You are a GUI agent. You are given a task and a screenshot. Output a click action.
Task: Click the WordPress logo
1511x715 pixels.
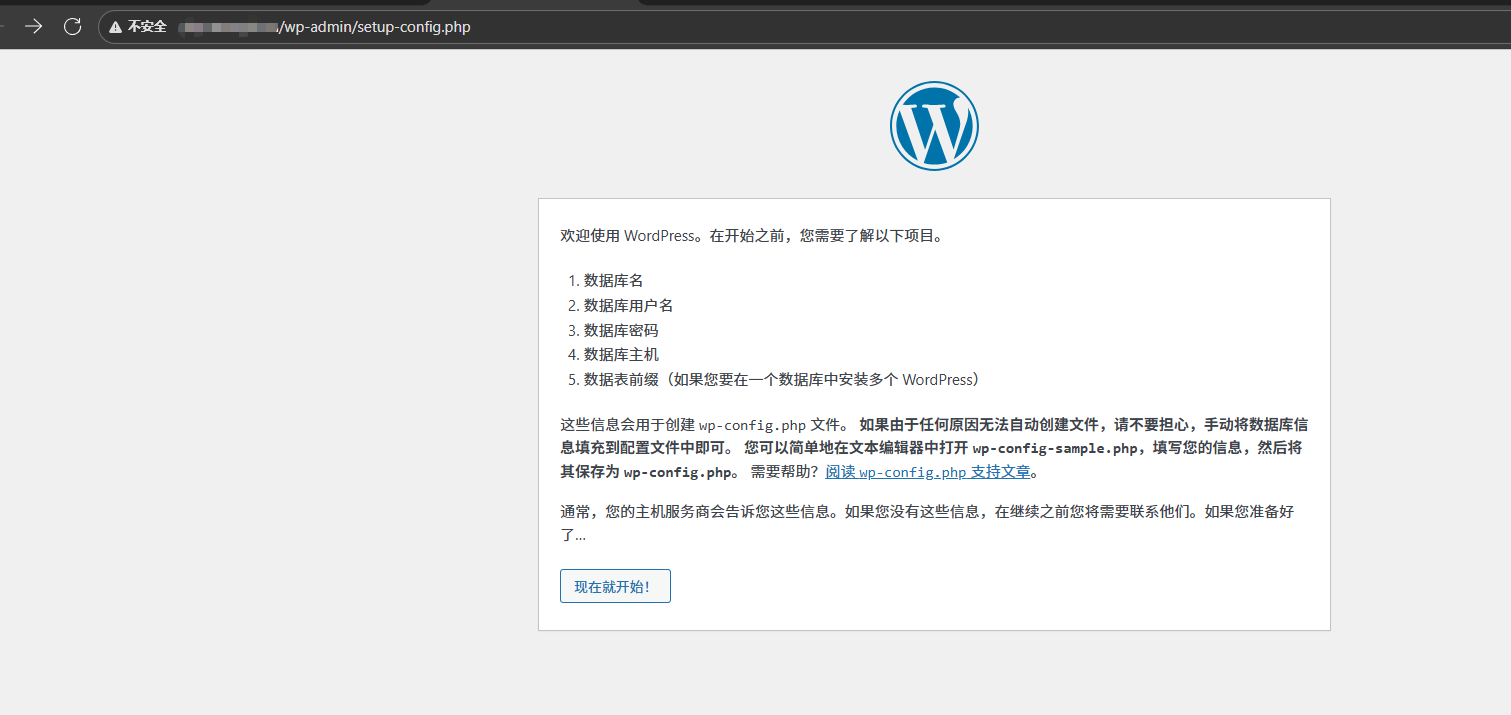[x=934, y=125]
